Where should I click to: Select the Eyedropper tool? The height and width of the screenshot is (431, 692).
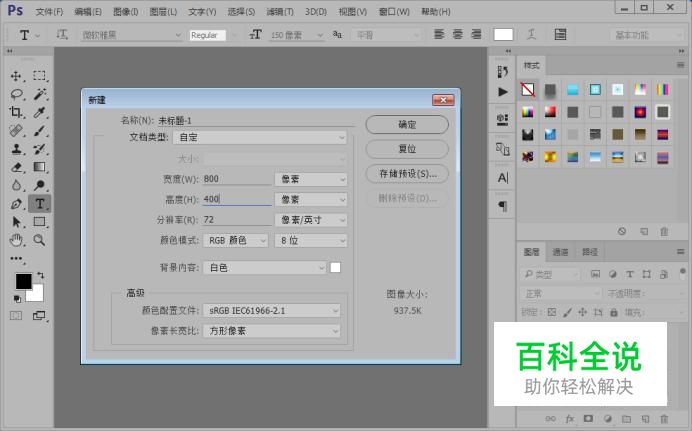tap(40, 112)
